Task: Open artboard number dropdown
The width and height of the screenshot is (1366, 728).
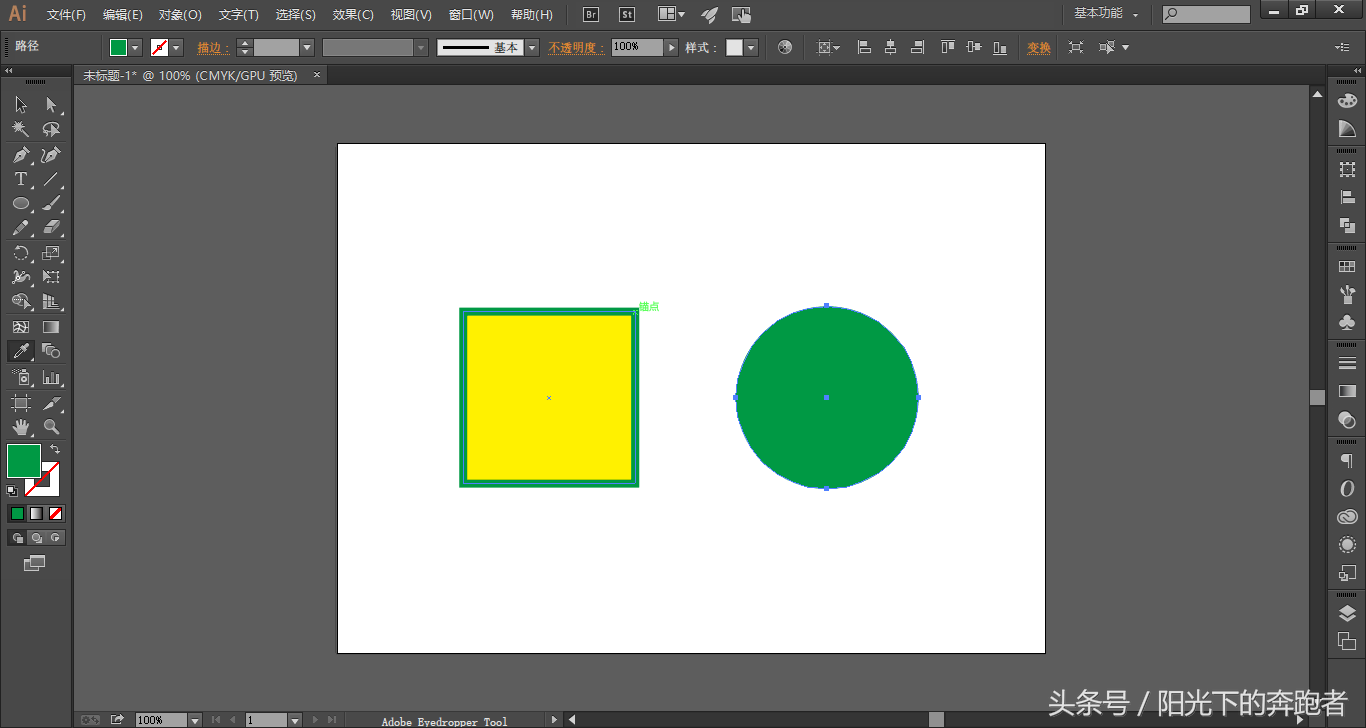Action: [295, 720]
